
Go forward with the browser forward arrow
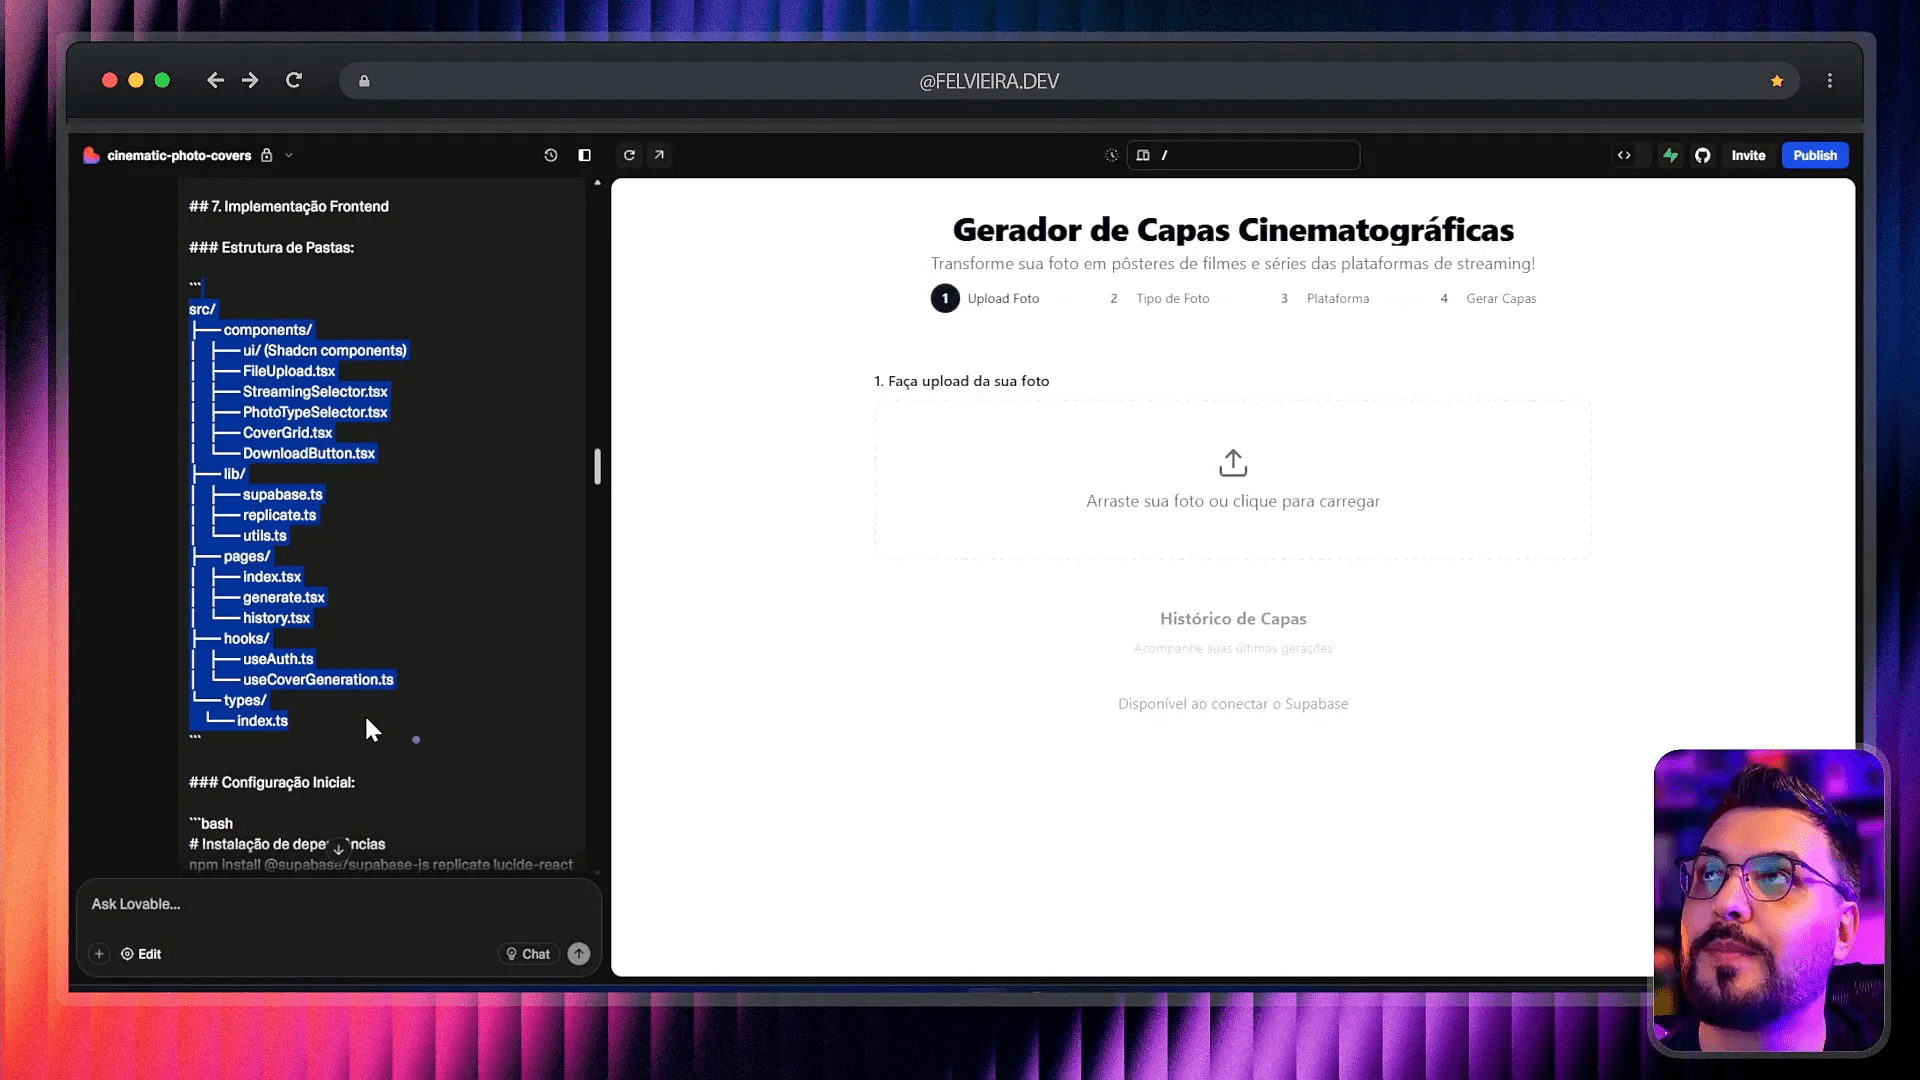point(250,80)
